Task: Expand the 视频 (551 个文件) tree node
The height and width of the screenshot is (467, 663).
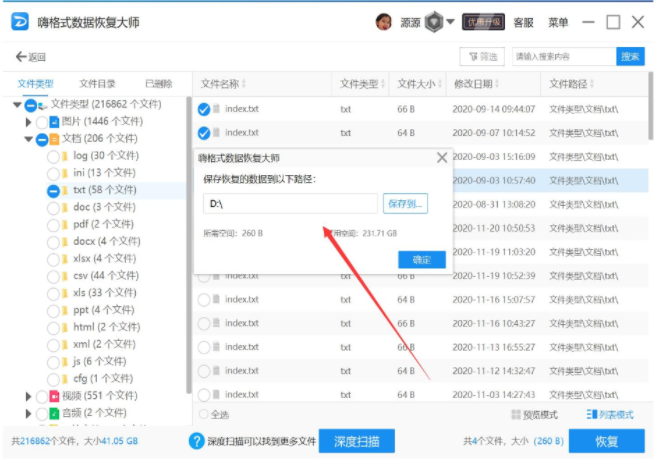Action: pos(29,396)
